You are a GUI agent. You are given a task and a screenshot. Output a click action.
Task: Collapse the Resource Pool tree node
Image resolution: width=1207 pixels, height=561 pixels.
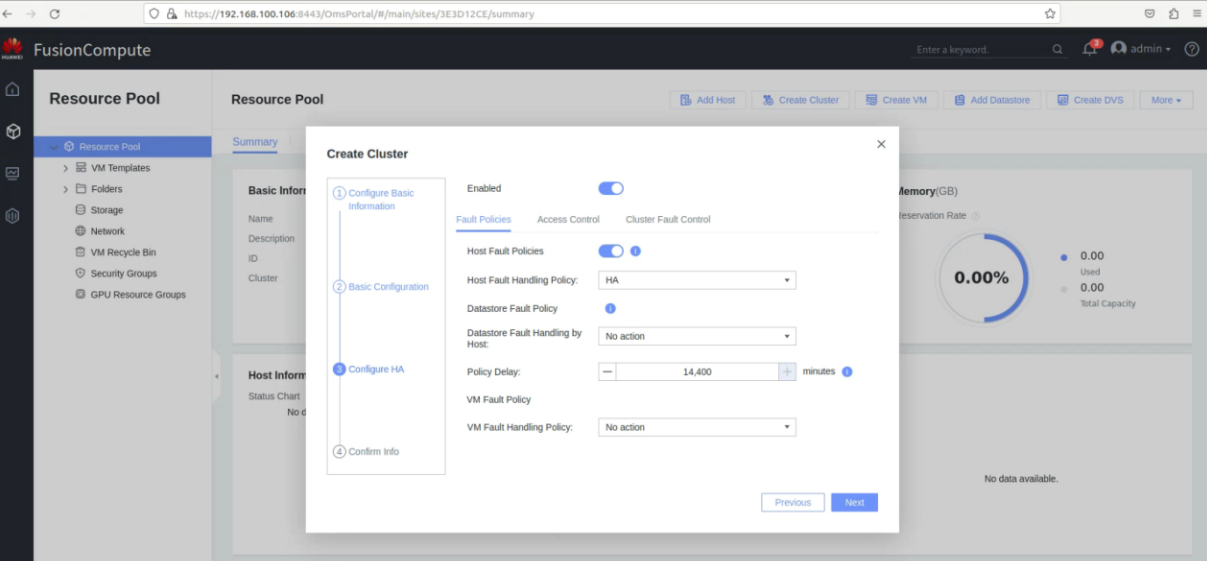[54, 147]
